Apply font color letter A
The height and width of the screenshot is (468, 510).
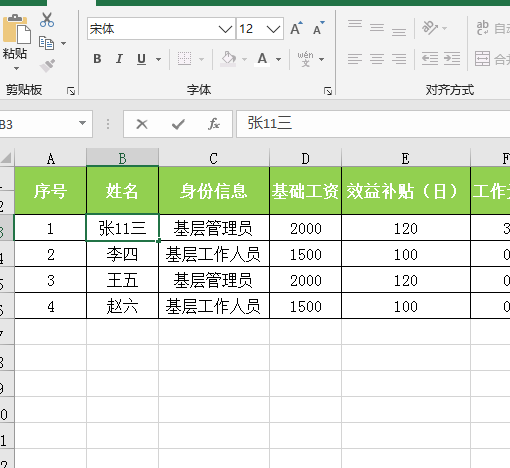[x=262, y=59]
